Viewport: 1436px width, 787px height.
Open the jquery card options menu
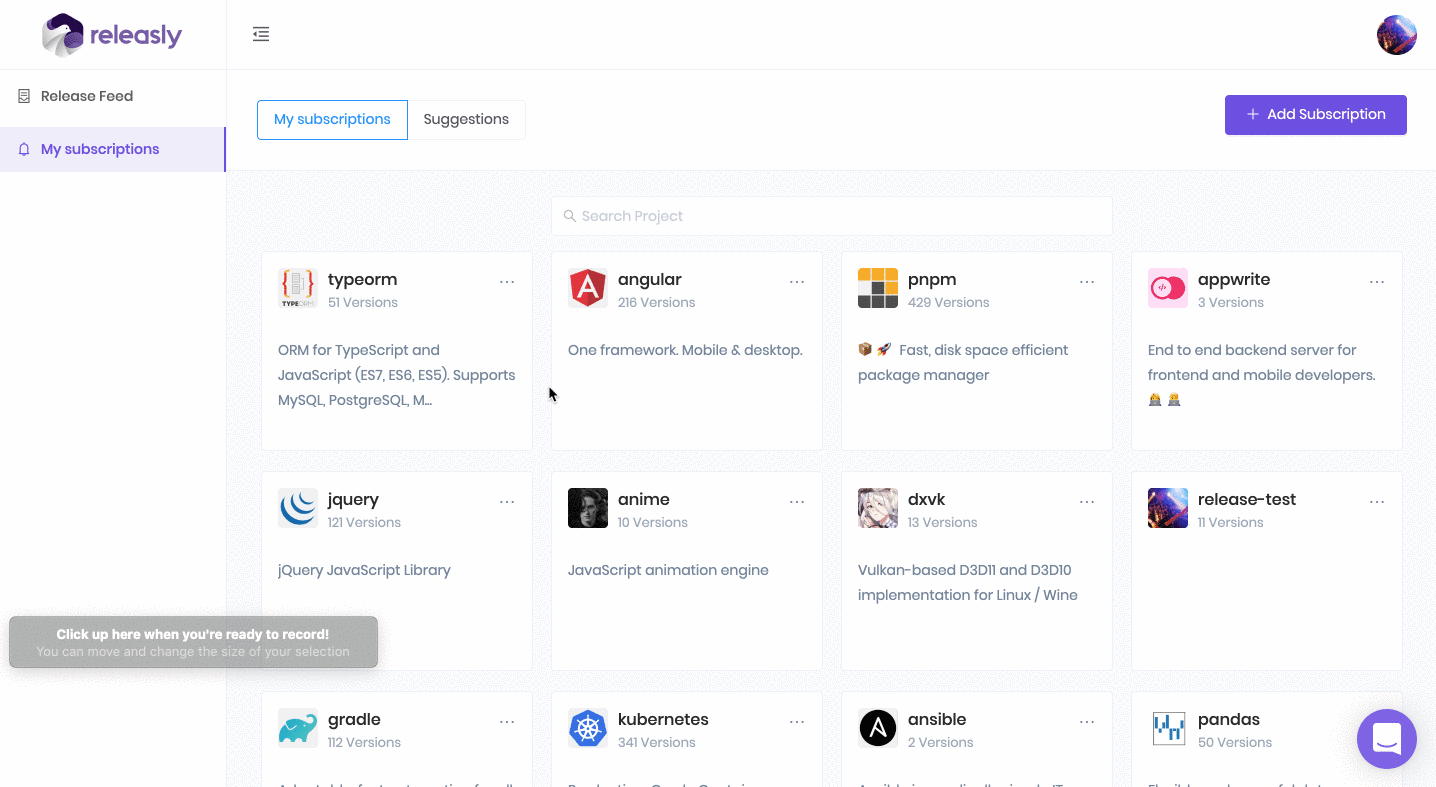507,502
